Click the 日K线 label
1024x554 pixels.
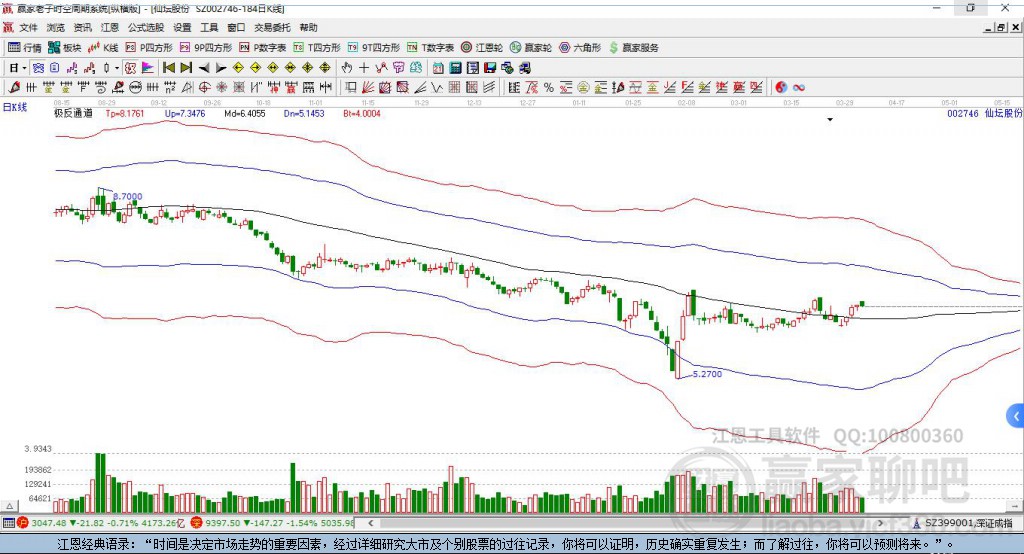(x=14, y=107)
